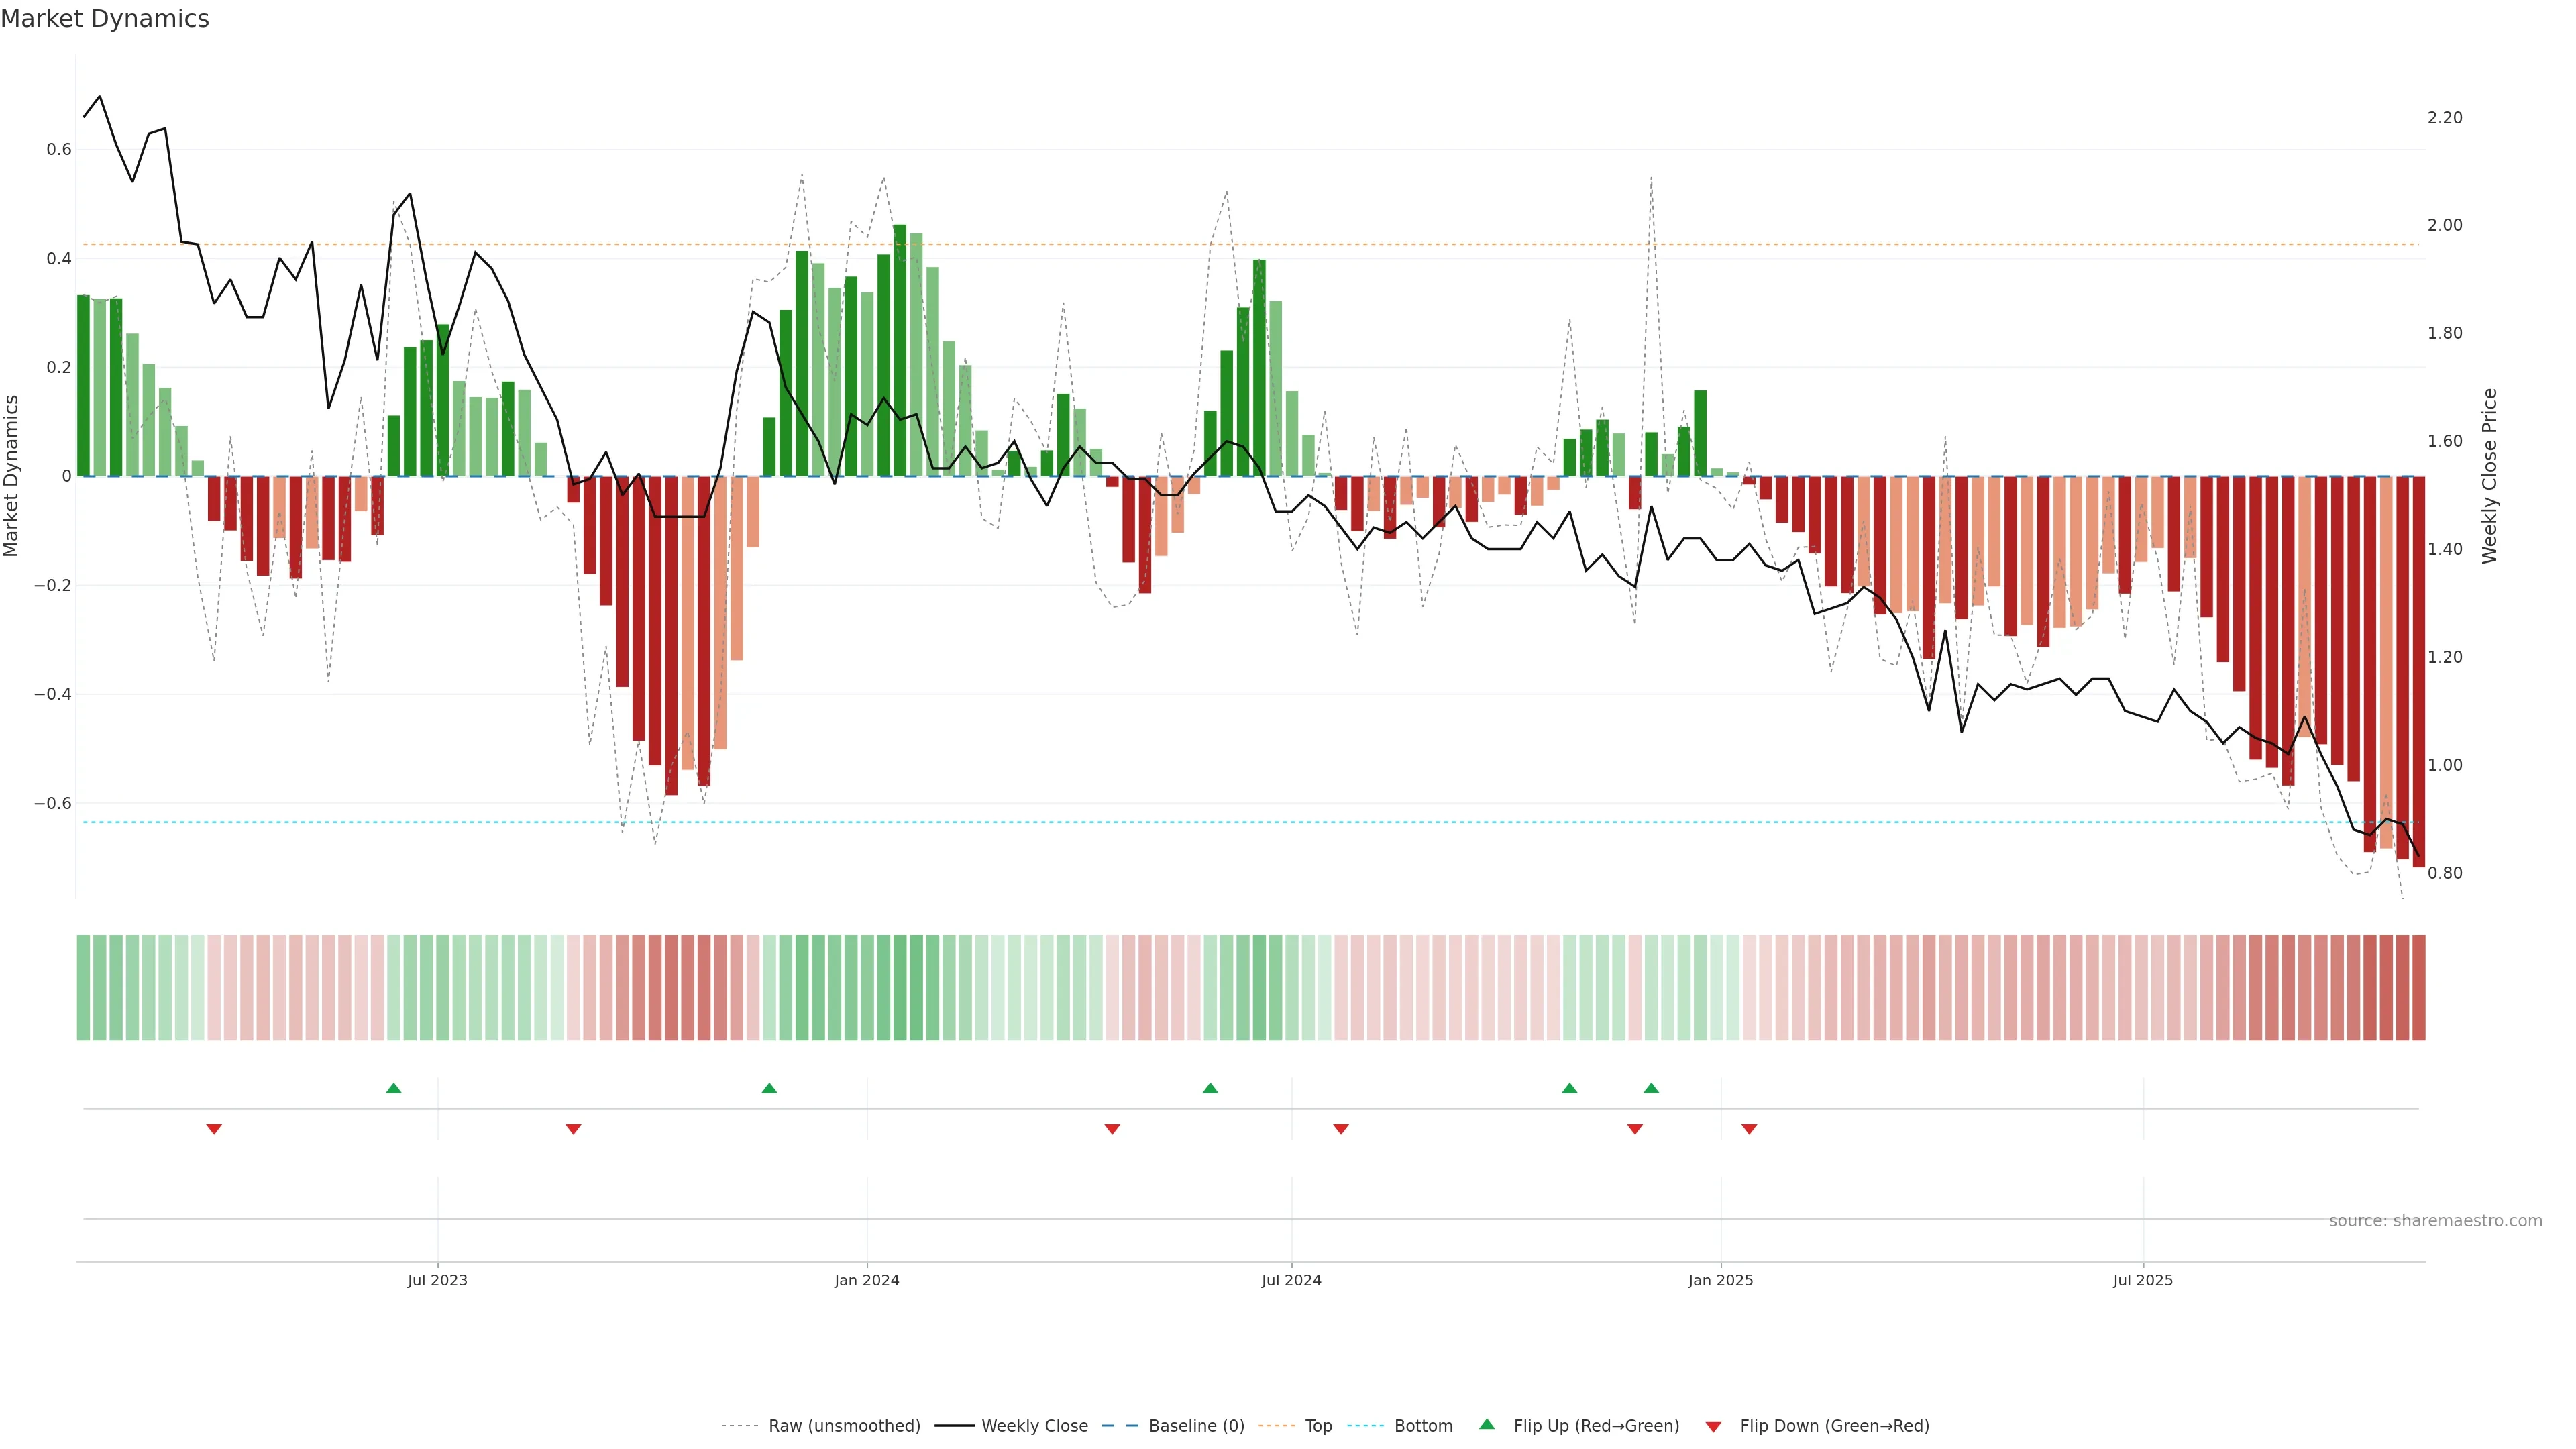This screenshot has height=1449, width=2576.
Task: Click the Jan 2024 x-axis label
Action: (867, 1280)
